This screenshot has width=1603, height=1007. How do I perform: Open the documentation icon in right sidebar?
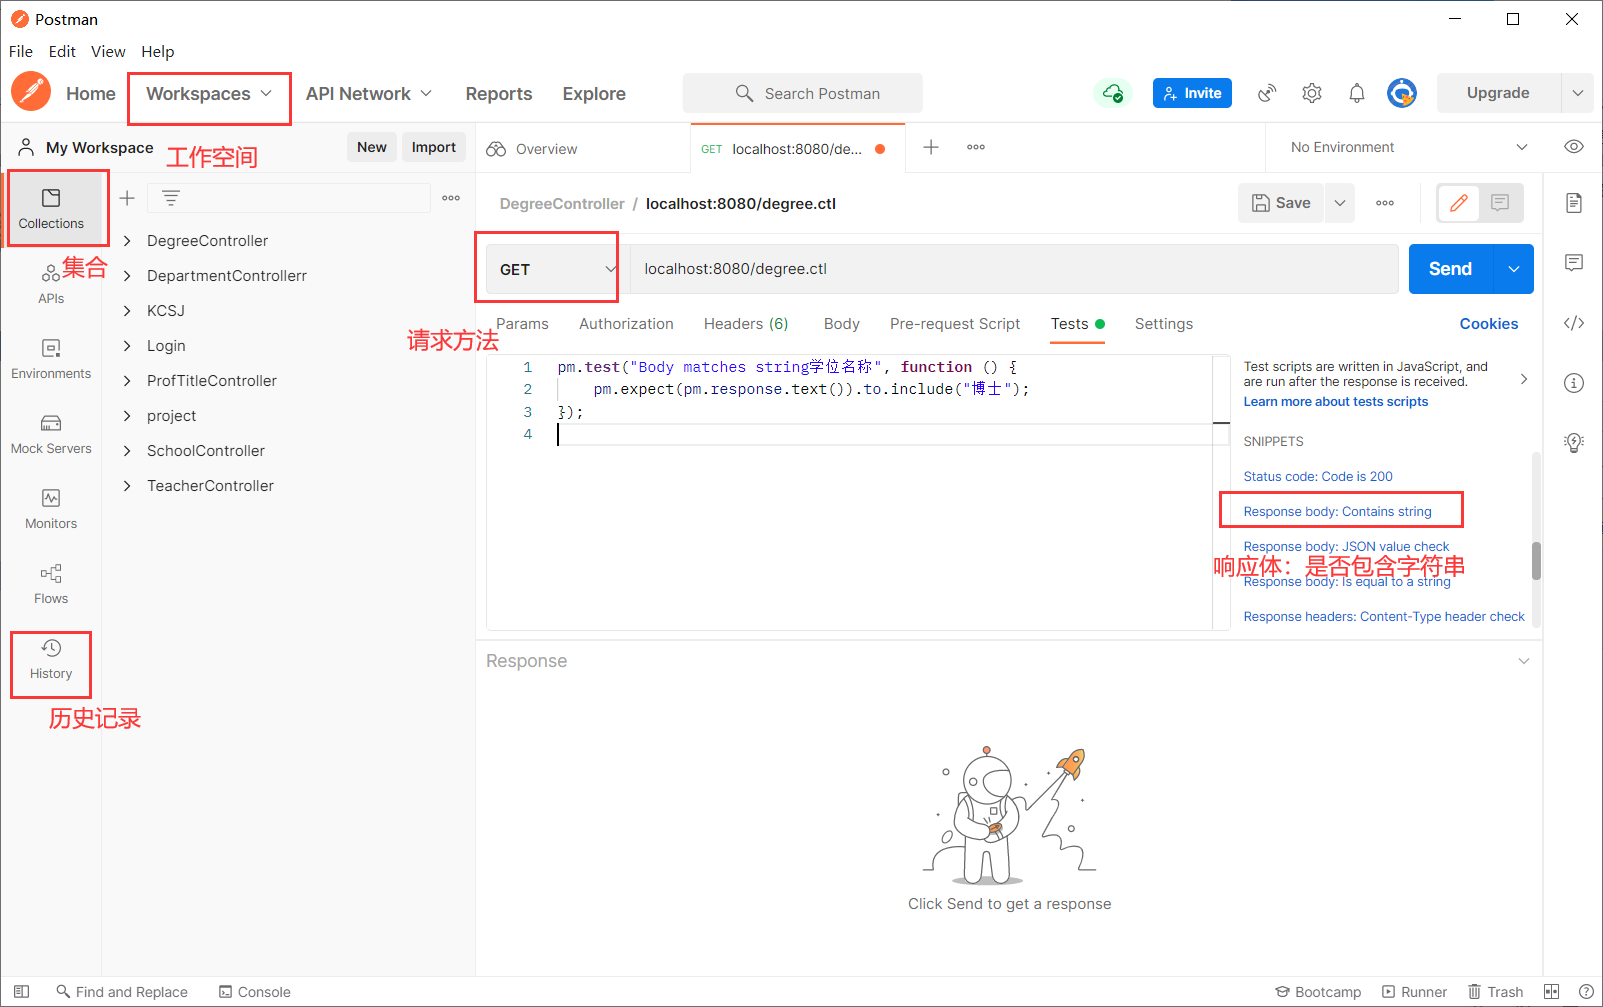click(x=1574, y=203)
